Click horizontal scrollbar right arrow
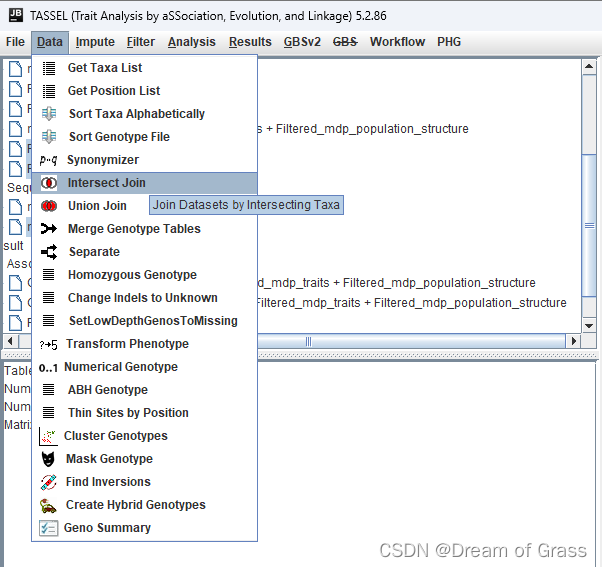The image size is (602, 567). coord(574,341)
